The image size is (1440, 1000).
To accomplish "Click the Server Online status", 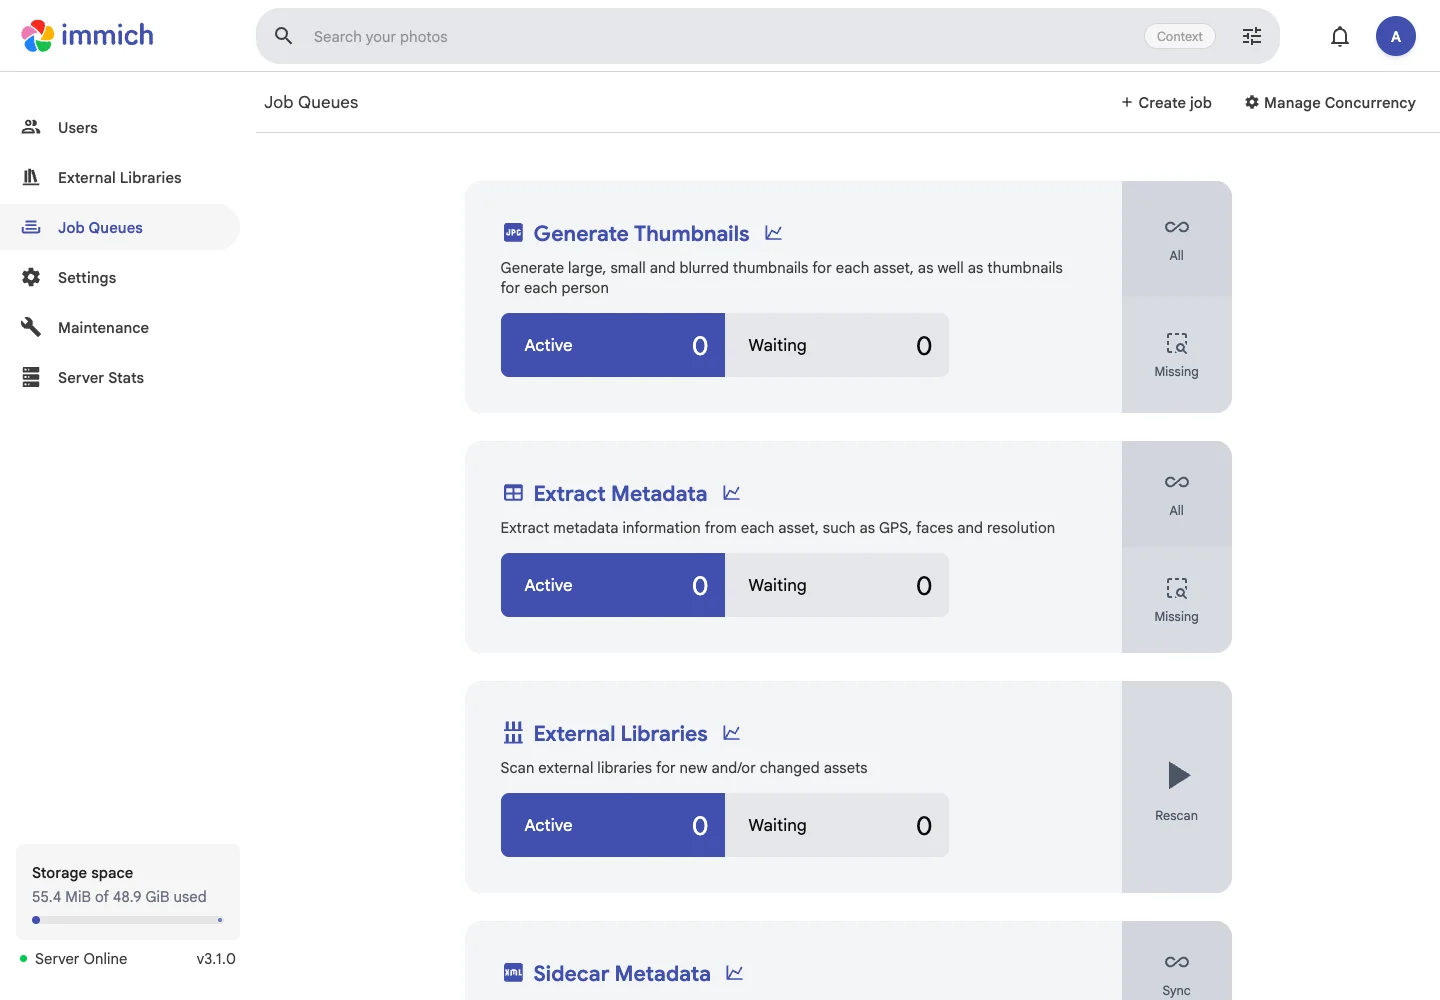I will click(x=74, y=958).
